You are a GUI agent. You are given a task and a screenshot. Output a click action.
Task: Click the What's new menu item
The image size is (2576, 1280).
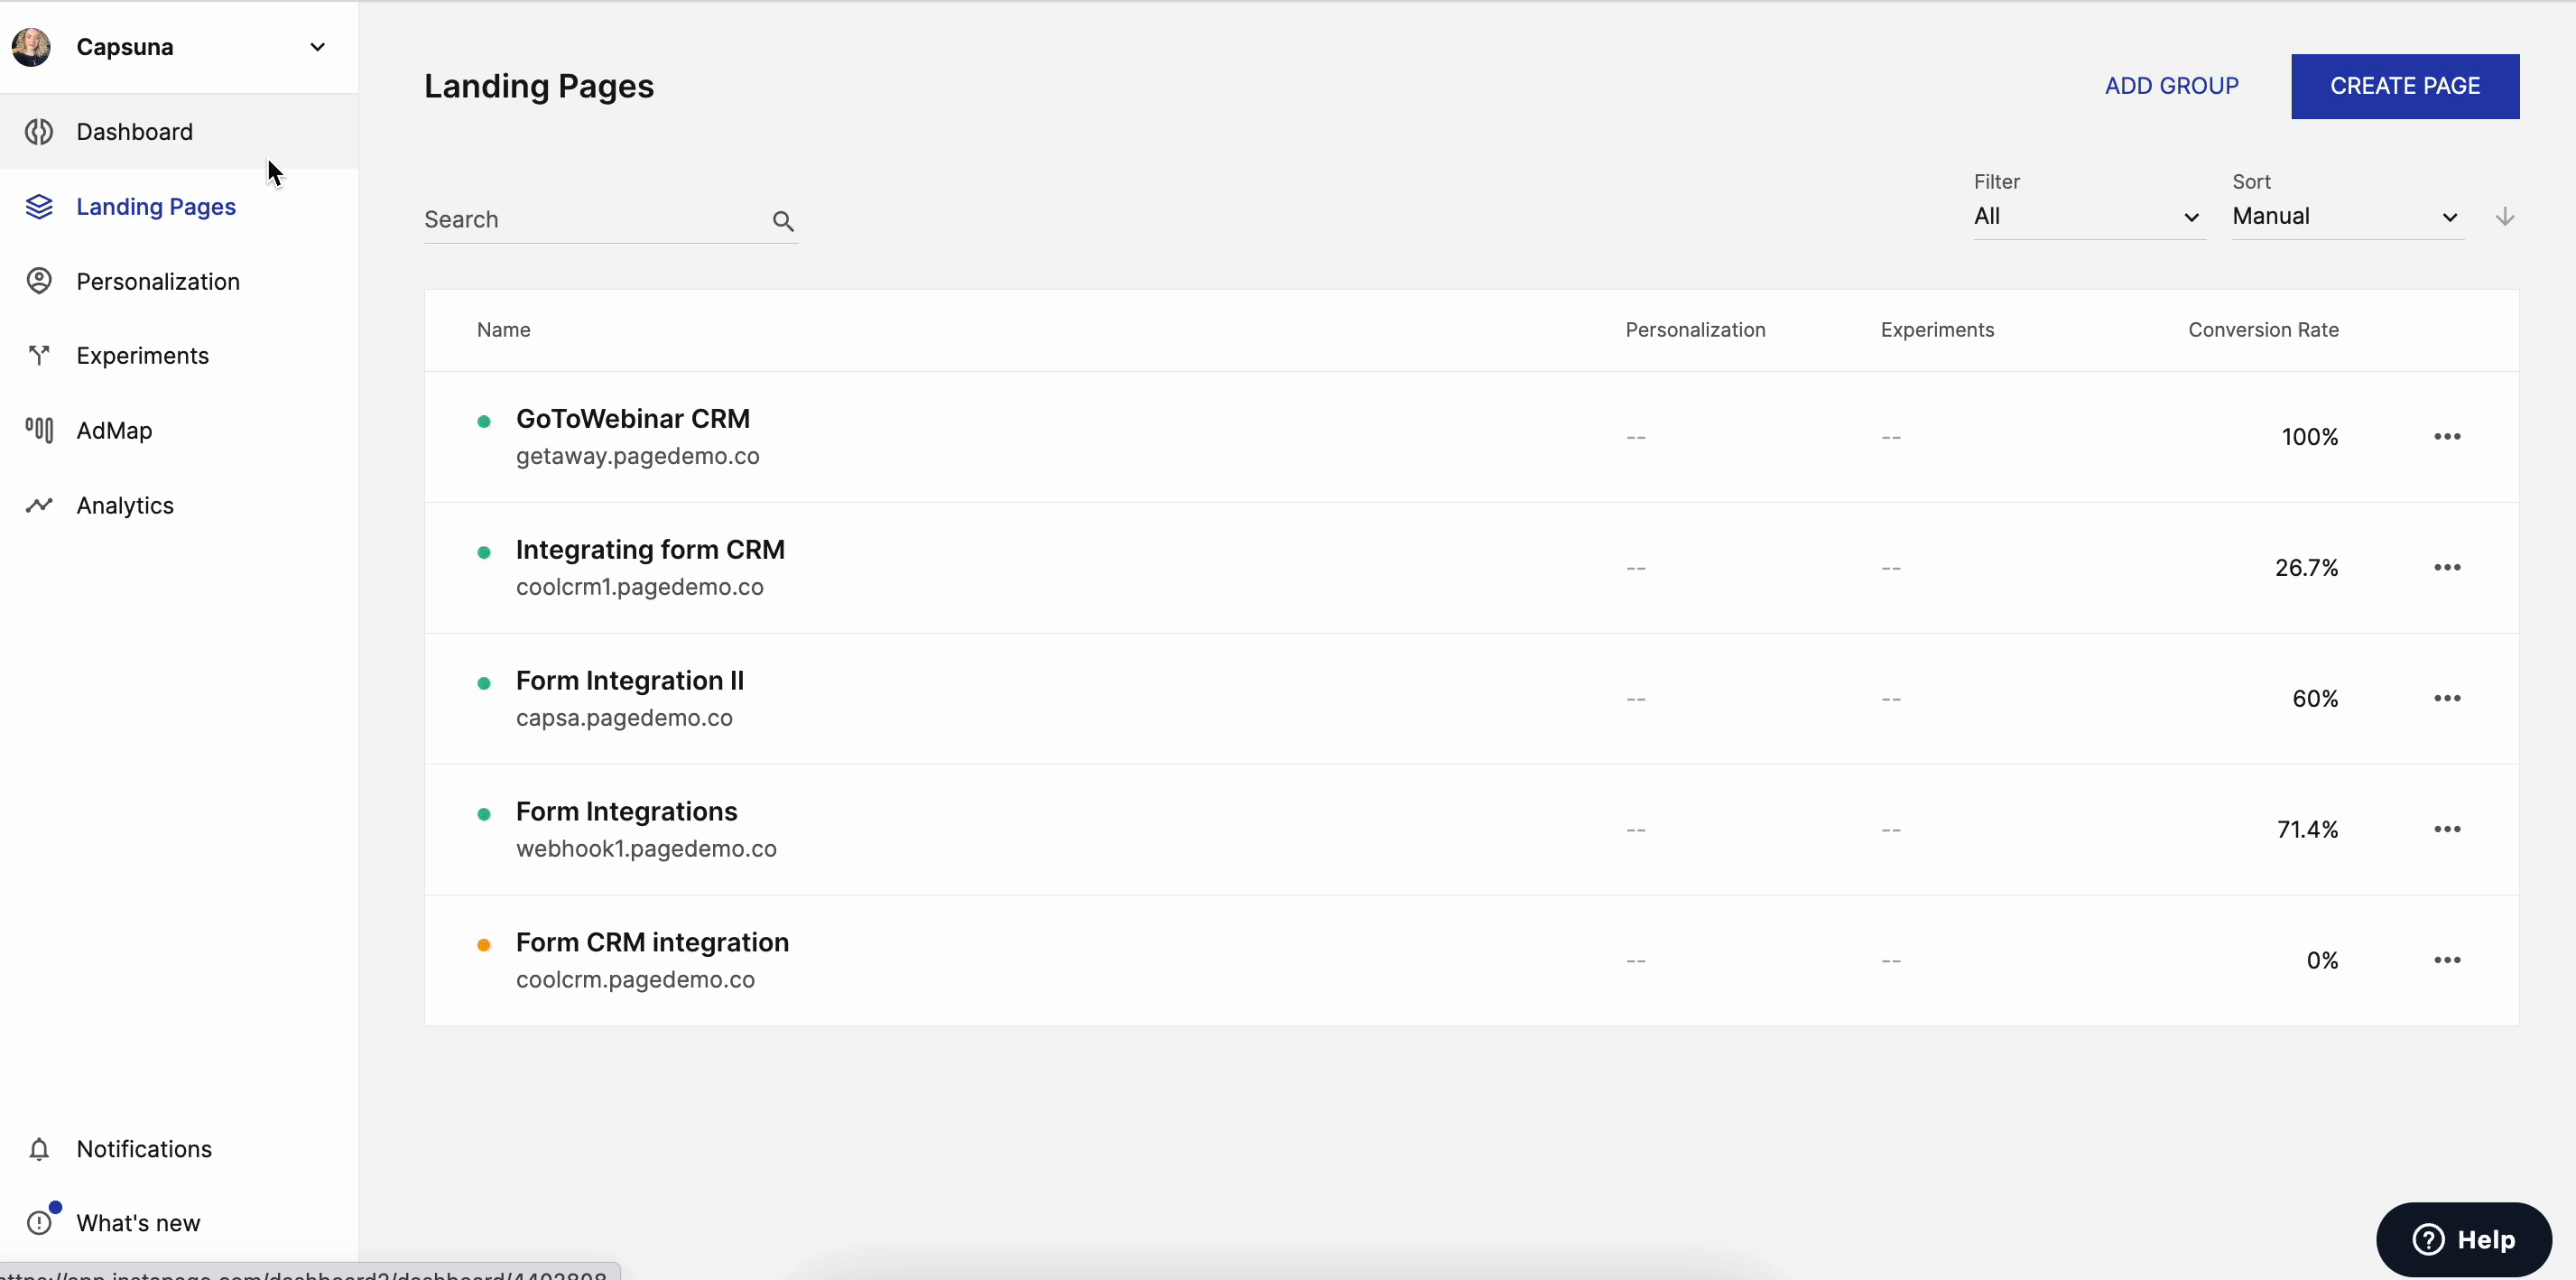tap(138, 1222)
